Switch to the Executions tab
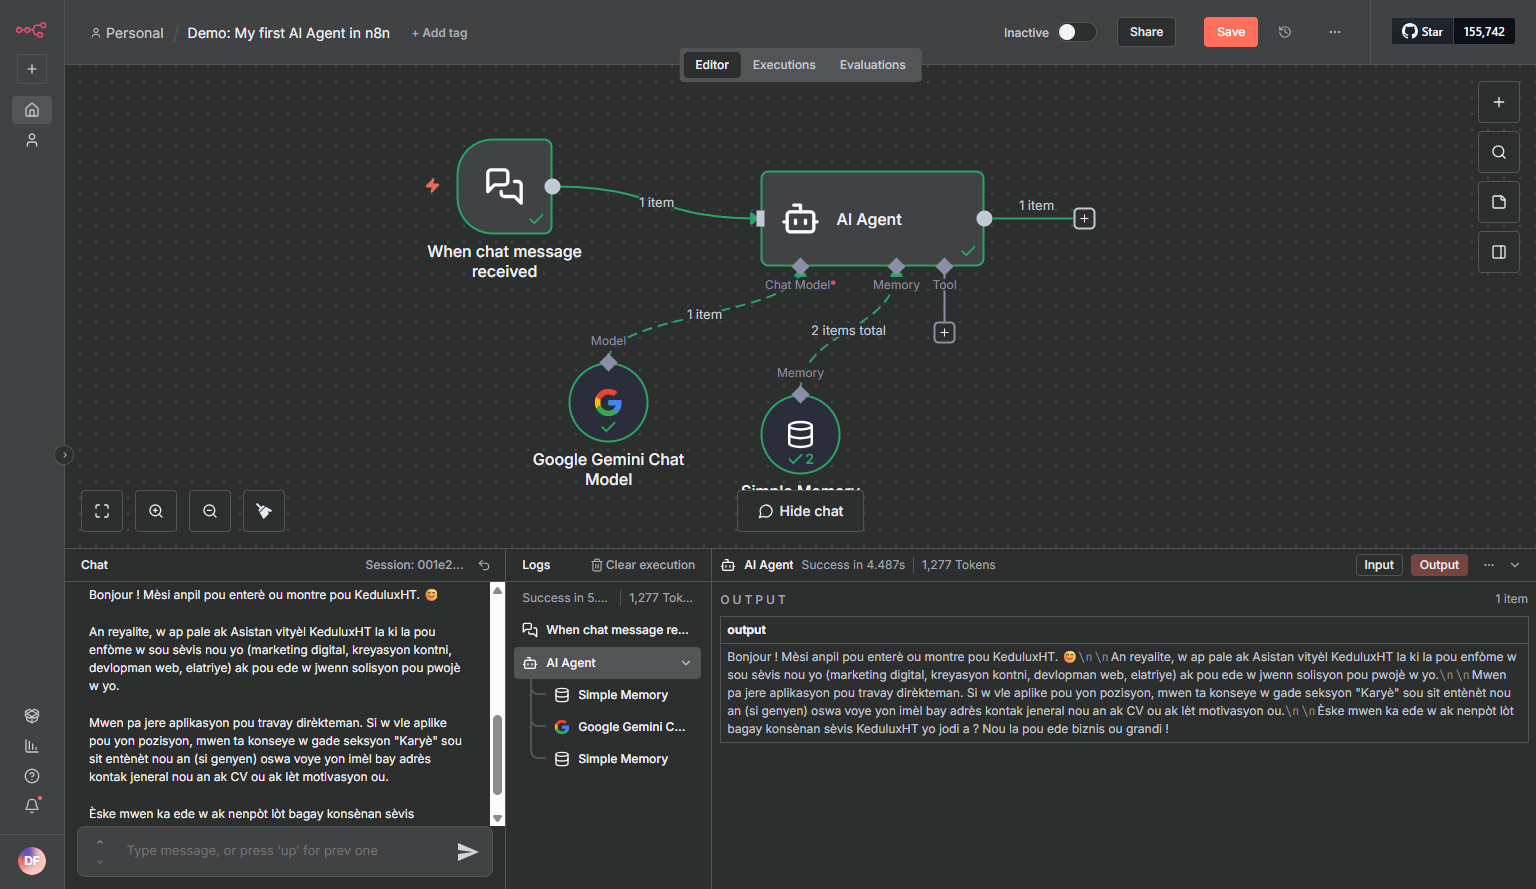Viewport: 1536px width, 889px height. pyautogui.click(x=783, y=65)
